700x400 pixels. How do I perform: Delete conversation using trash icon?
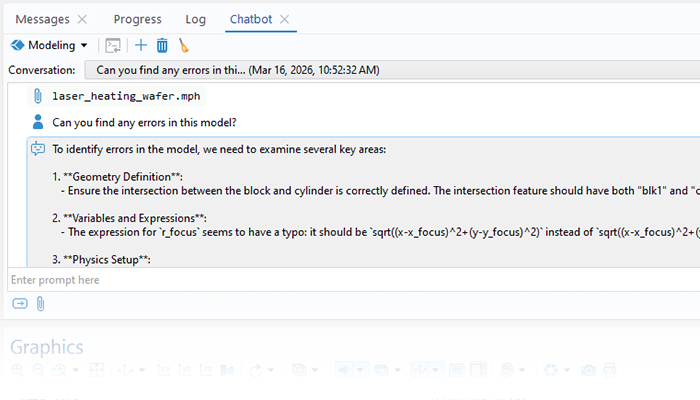pyautogui.click(x=162, y=46)
